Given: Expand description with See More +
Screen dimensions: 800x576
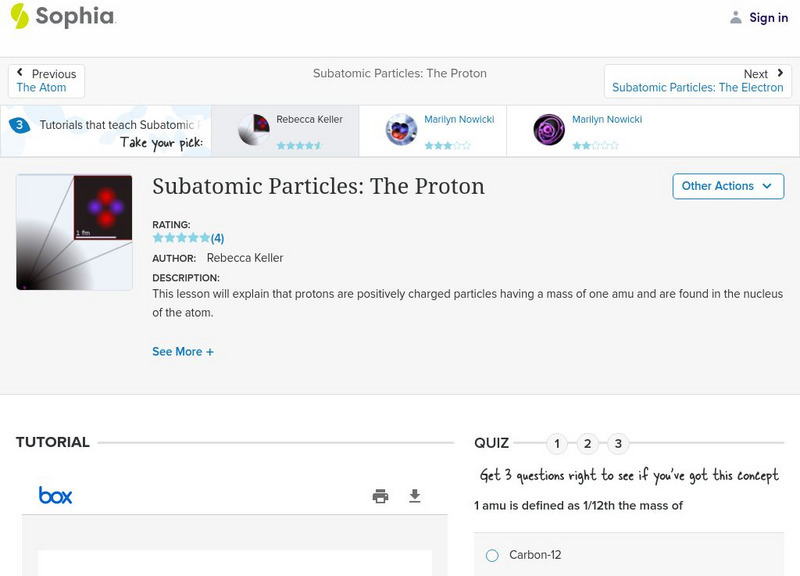Looking at the screenshot, I should 183,352.
